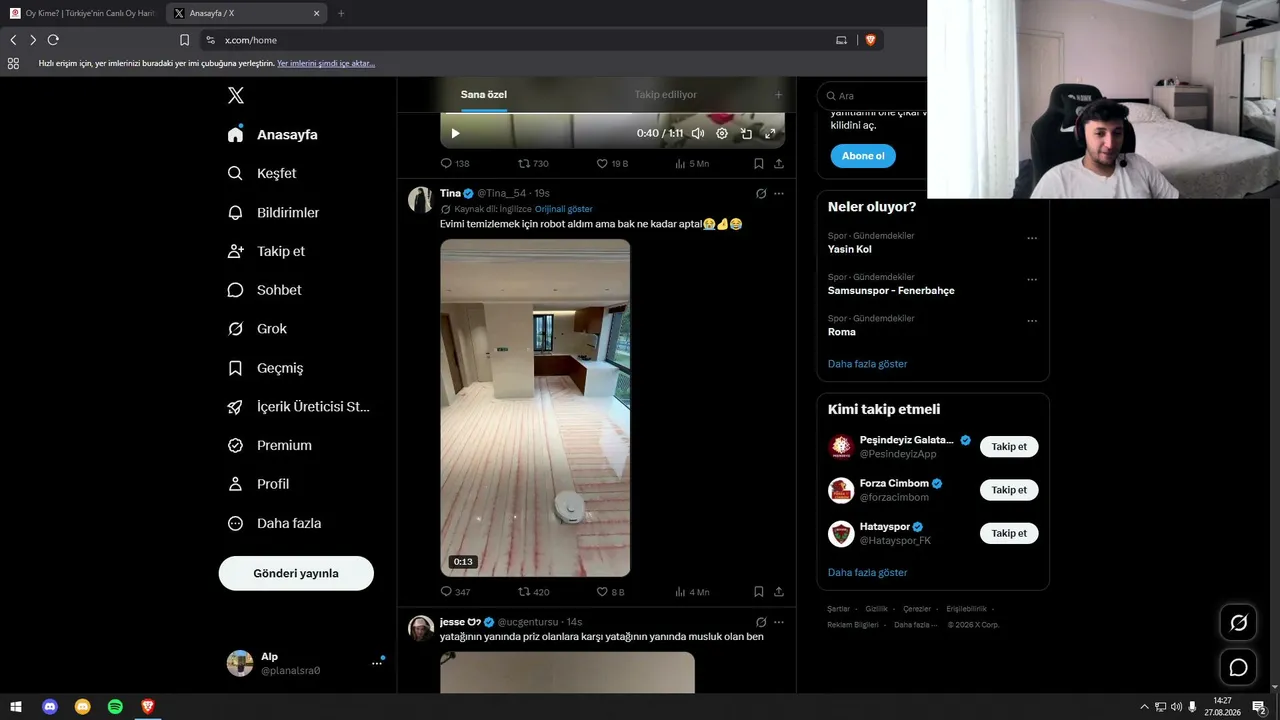Bookmark this page icon in address bar
The image size is (1280, 720).
[x=184, y=40]
